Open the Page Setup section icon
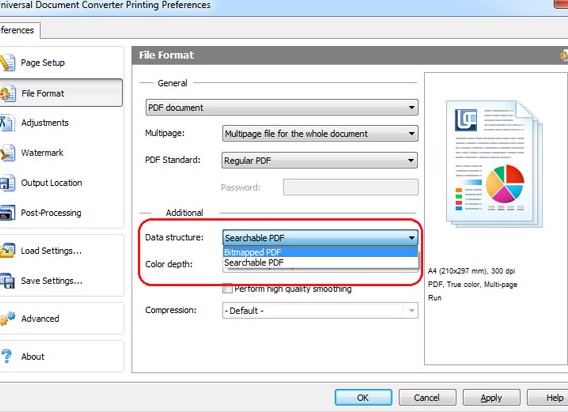 click(7, 62)
